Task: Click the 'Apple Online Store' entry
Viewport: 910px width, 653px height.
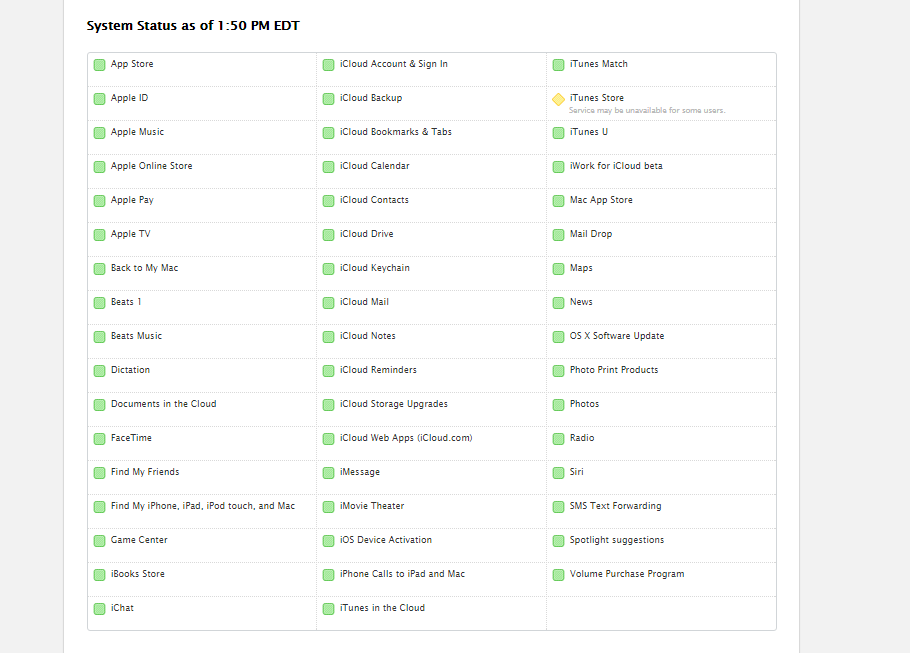Action: 151,166
